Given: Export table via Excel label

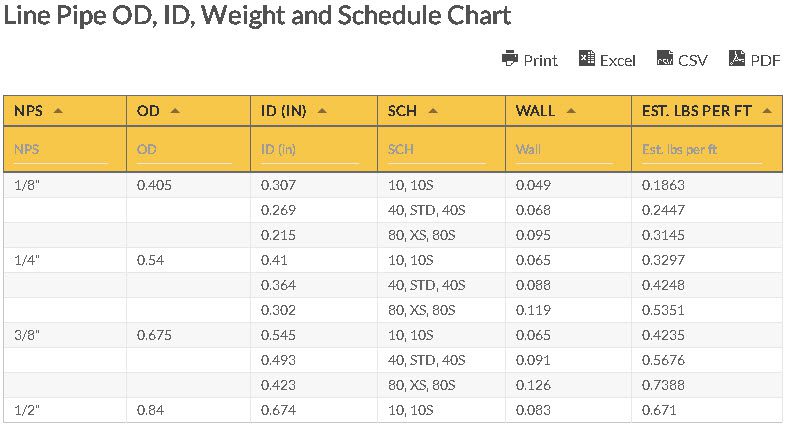Looking at the screenshot, I should (x=617, y=60).
